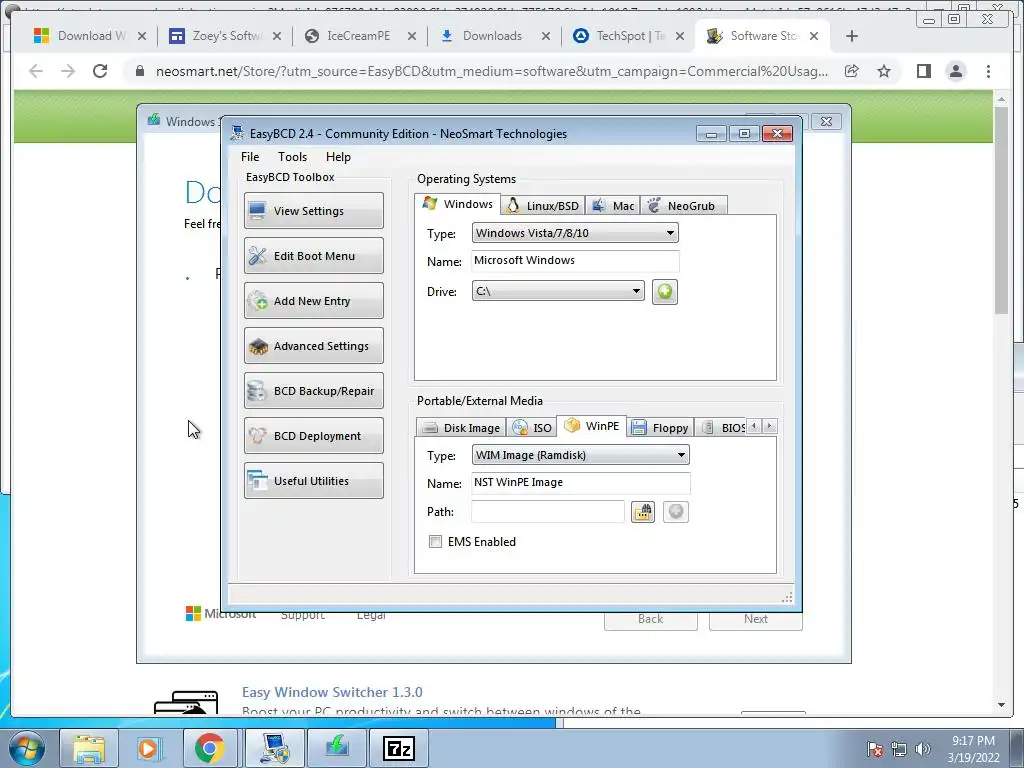Open the EasyBCD taskbar icon
The image size is (1024, 768).
pyautogui.click(x=274, y=748)
